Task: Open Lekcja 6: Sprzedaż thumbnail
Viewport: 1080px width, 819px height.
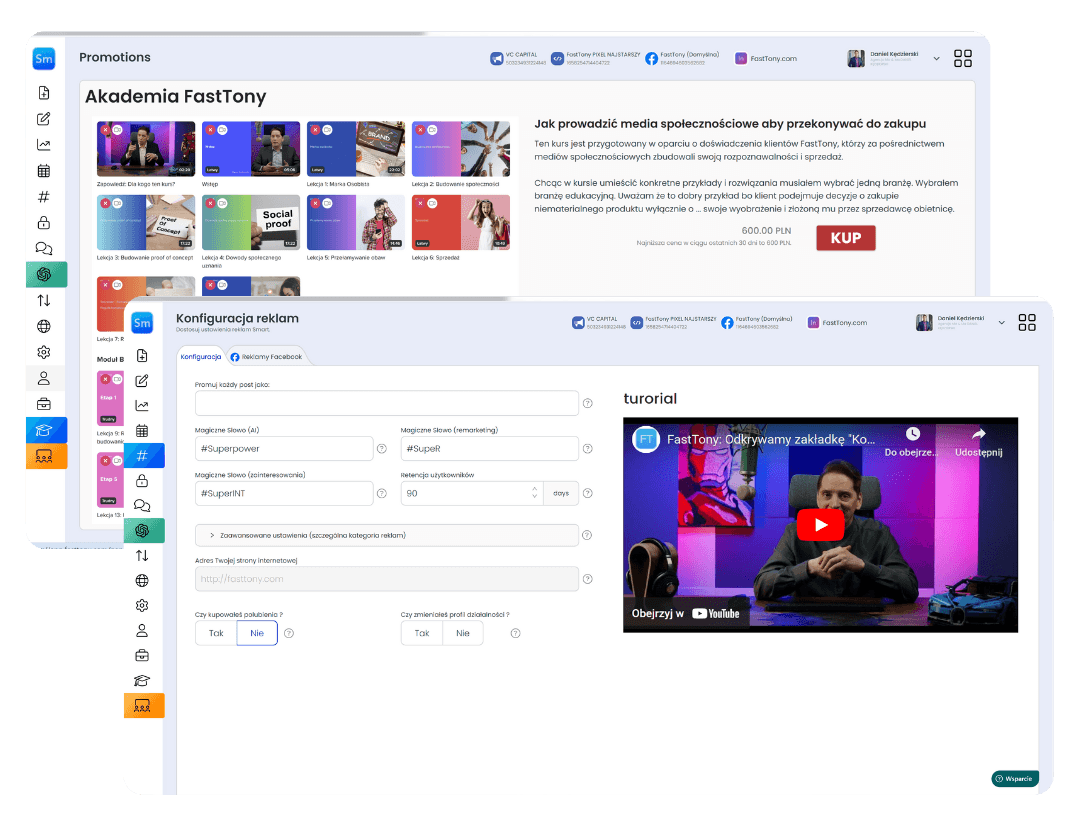Action: pos(461,222)
